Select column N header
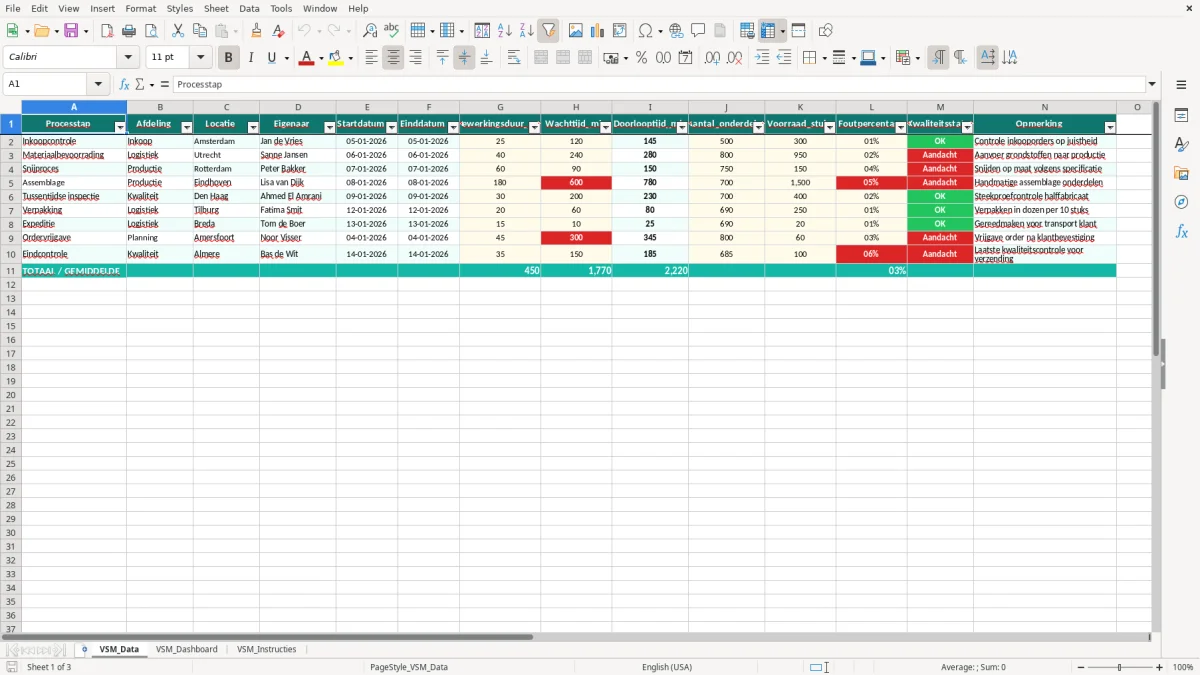 (1045, 107)
